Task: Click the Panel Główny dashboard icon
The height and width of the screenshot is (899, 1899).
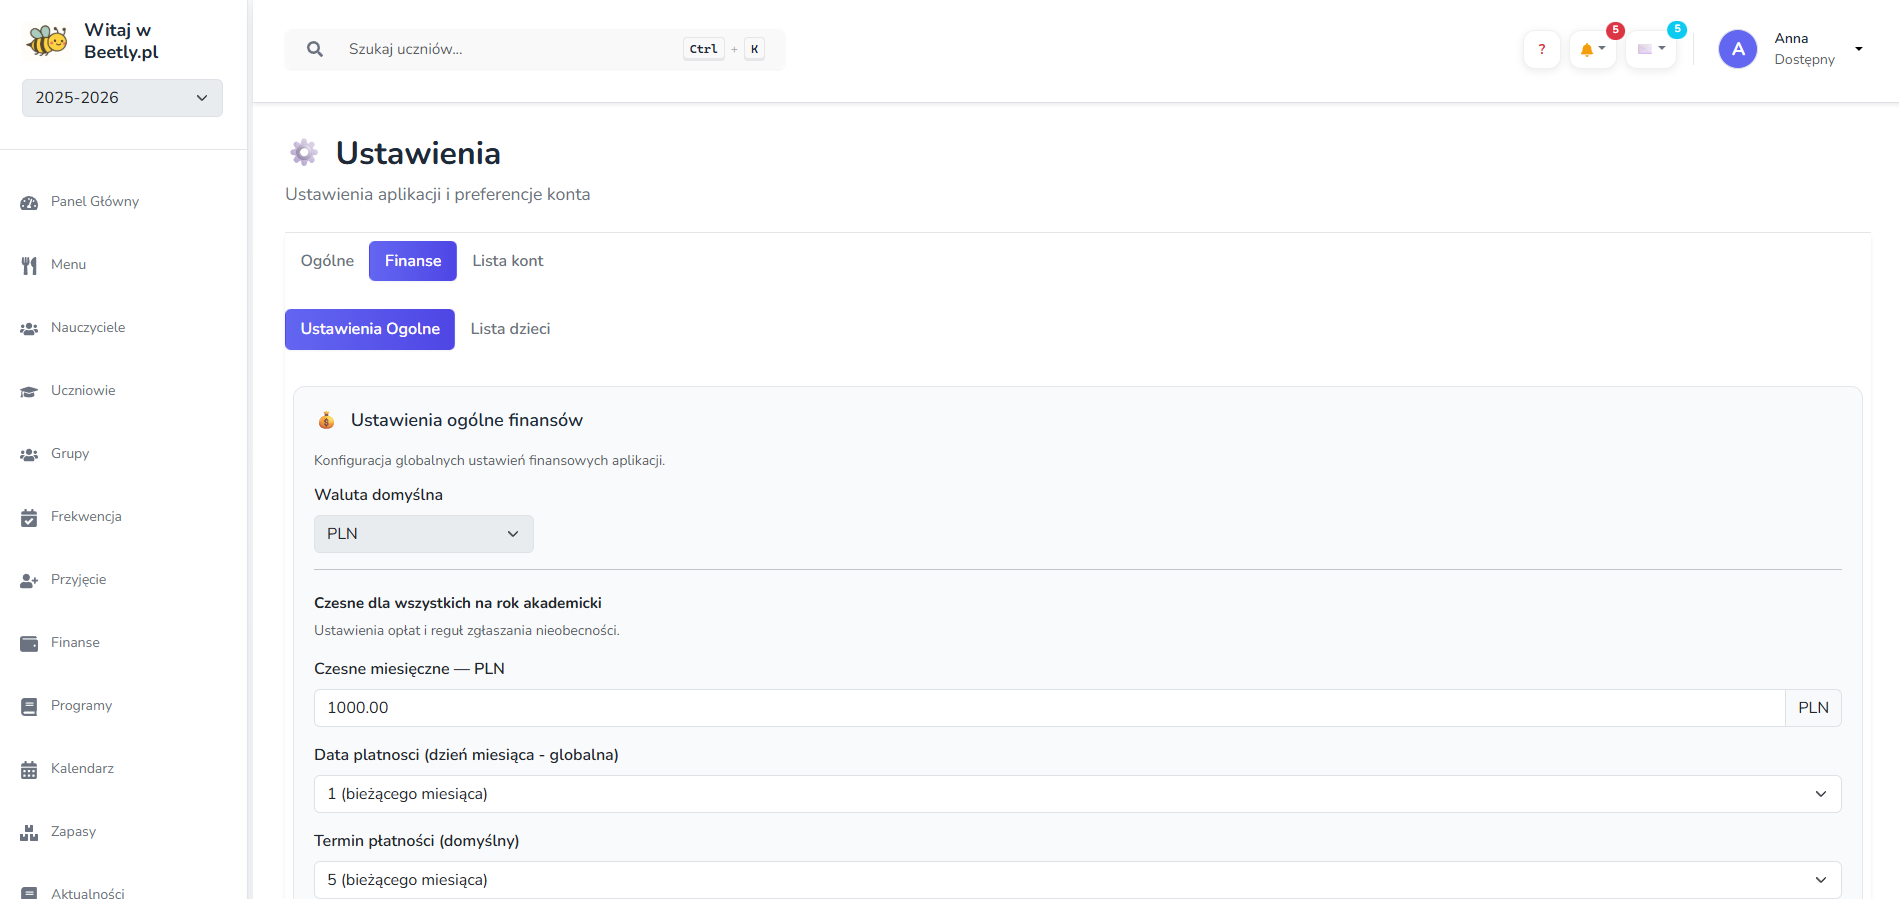Action: pos(29,202)
